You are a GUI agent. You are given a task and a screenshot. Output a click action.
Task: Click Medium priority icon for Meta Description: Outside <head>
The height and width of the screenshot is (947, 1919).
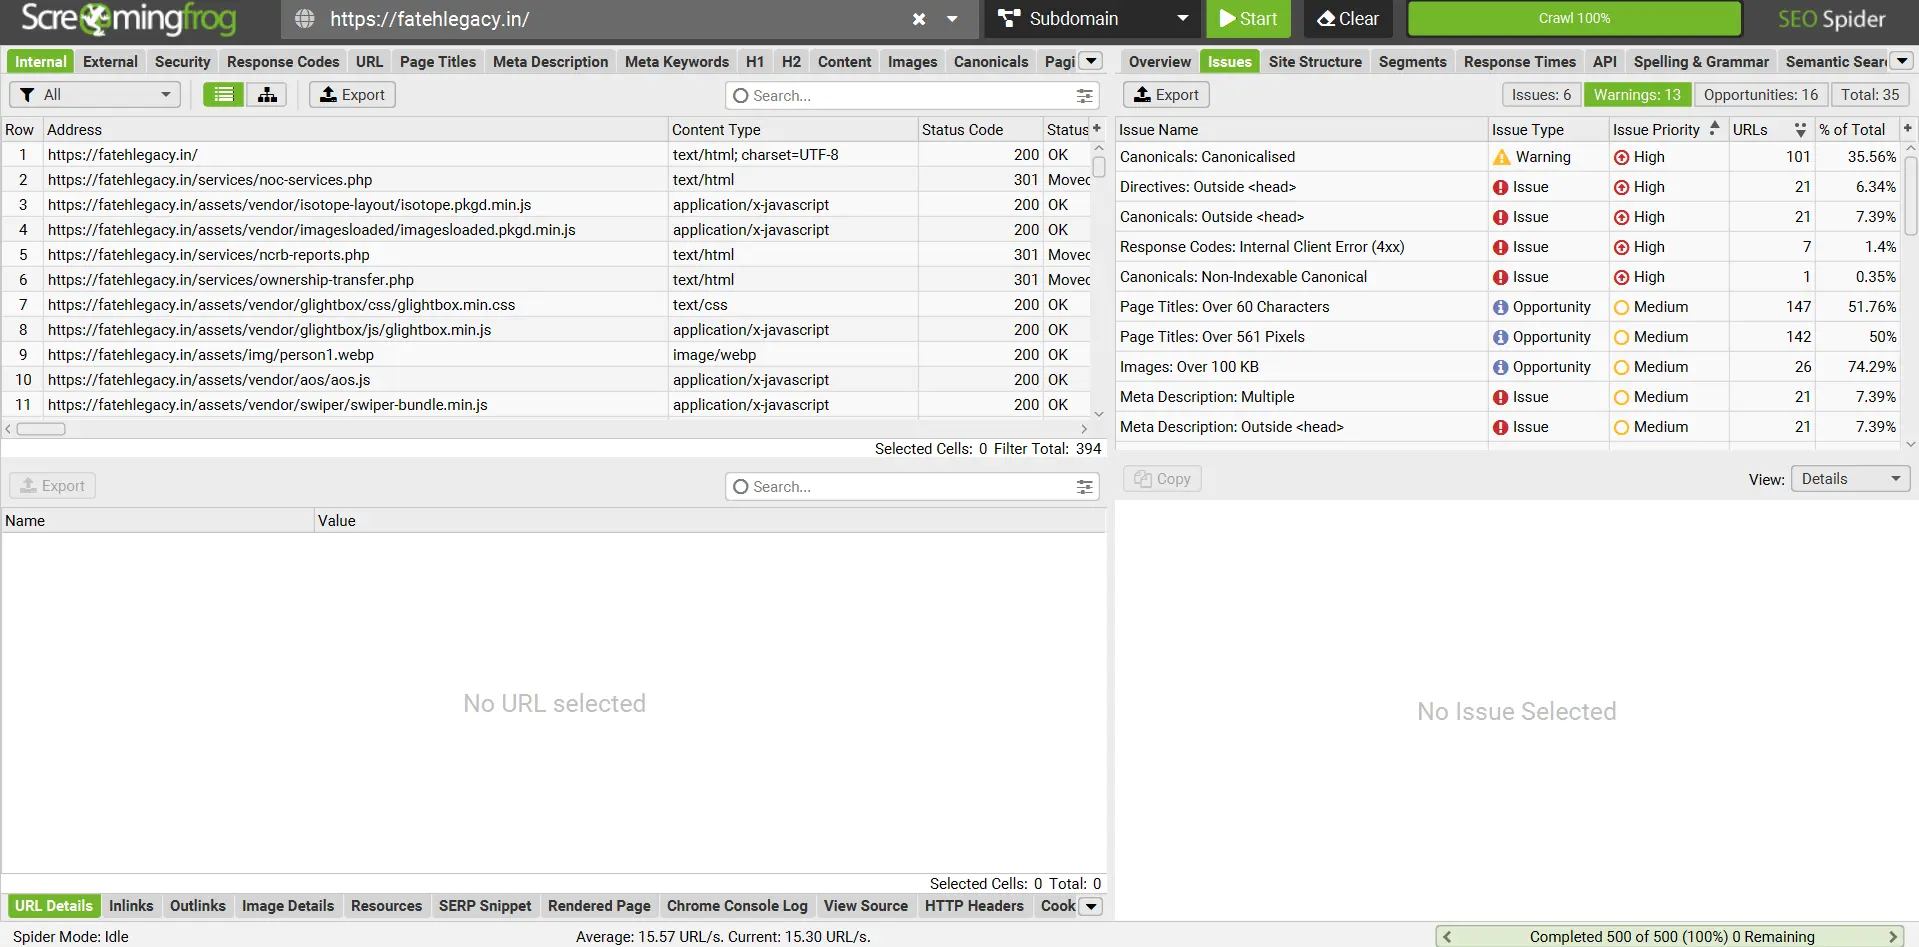click(1622, 427)
